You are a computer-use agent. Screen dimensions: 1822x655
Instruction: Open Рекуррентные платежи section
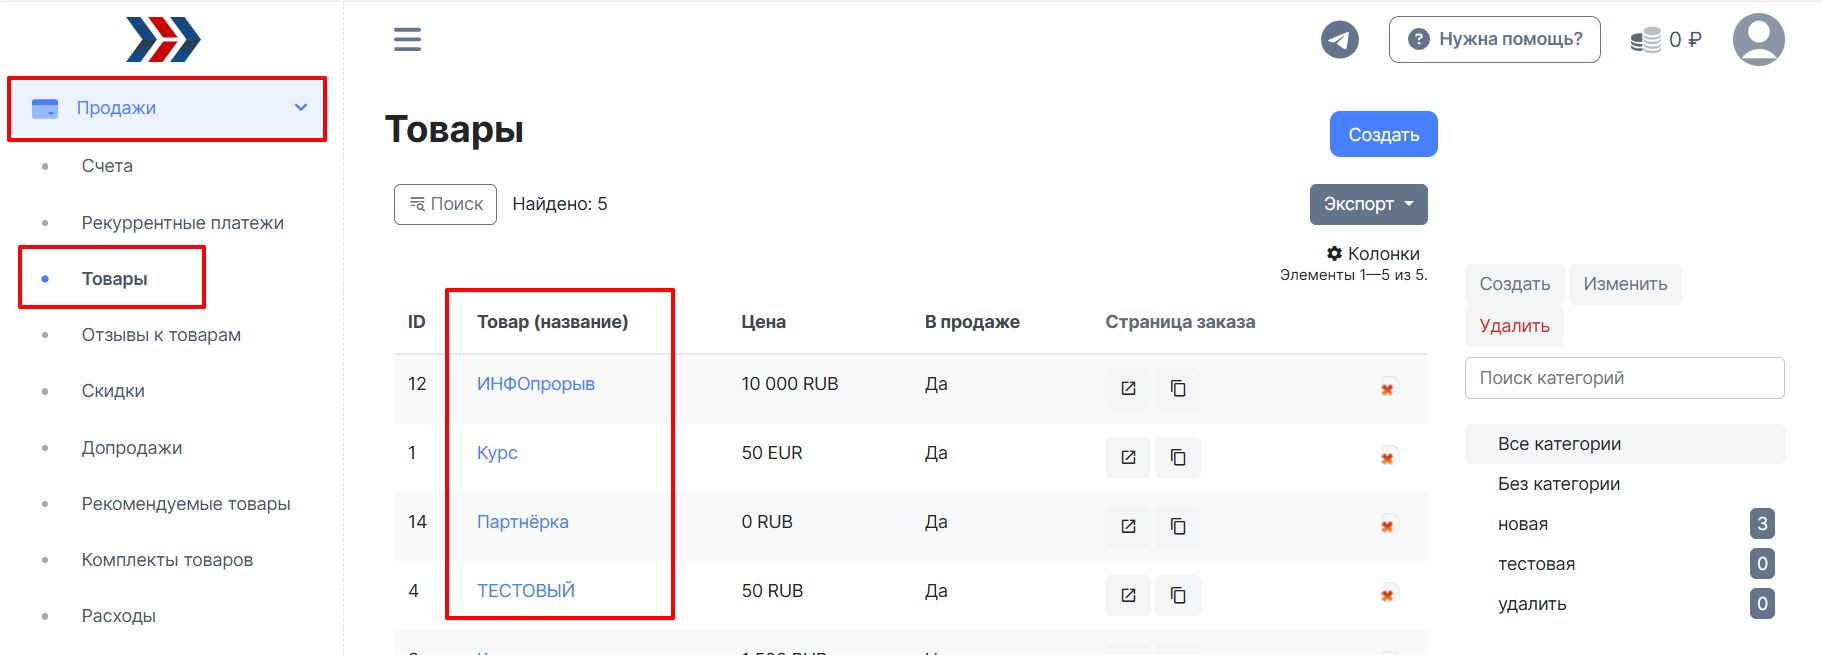[183, 223]
